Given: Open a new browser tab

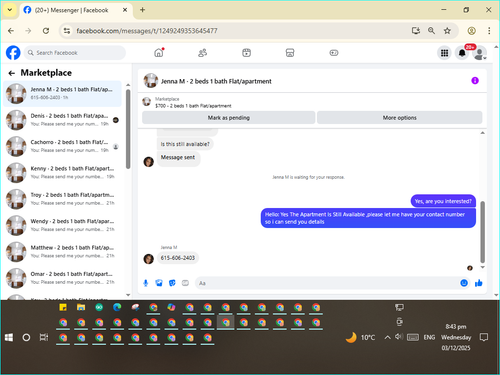Looking at the screenshot, I should tap(142, 10).
